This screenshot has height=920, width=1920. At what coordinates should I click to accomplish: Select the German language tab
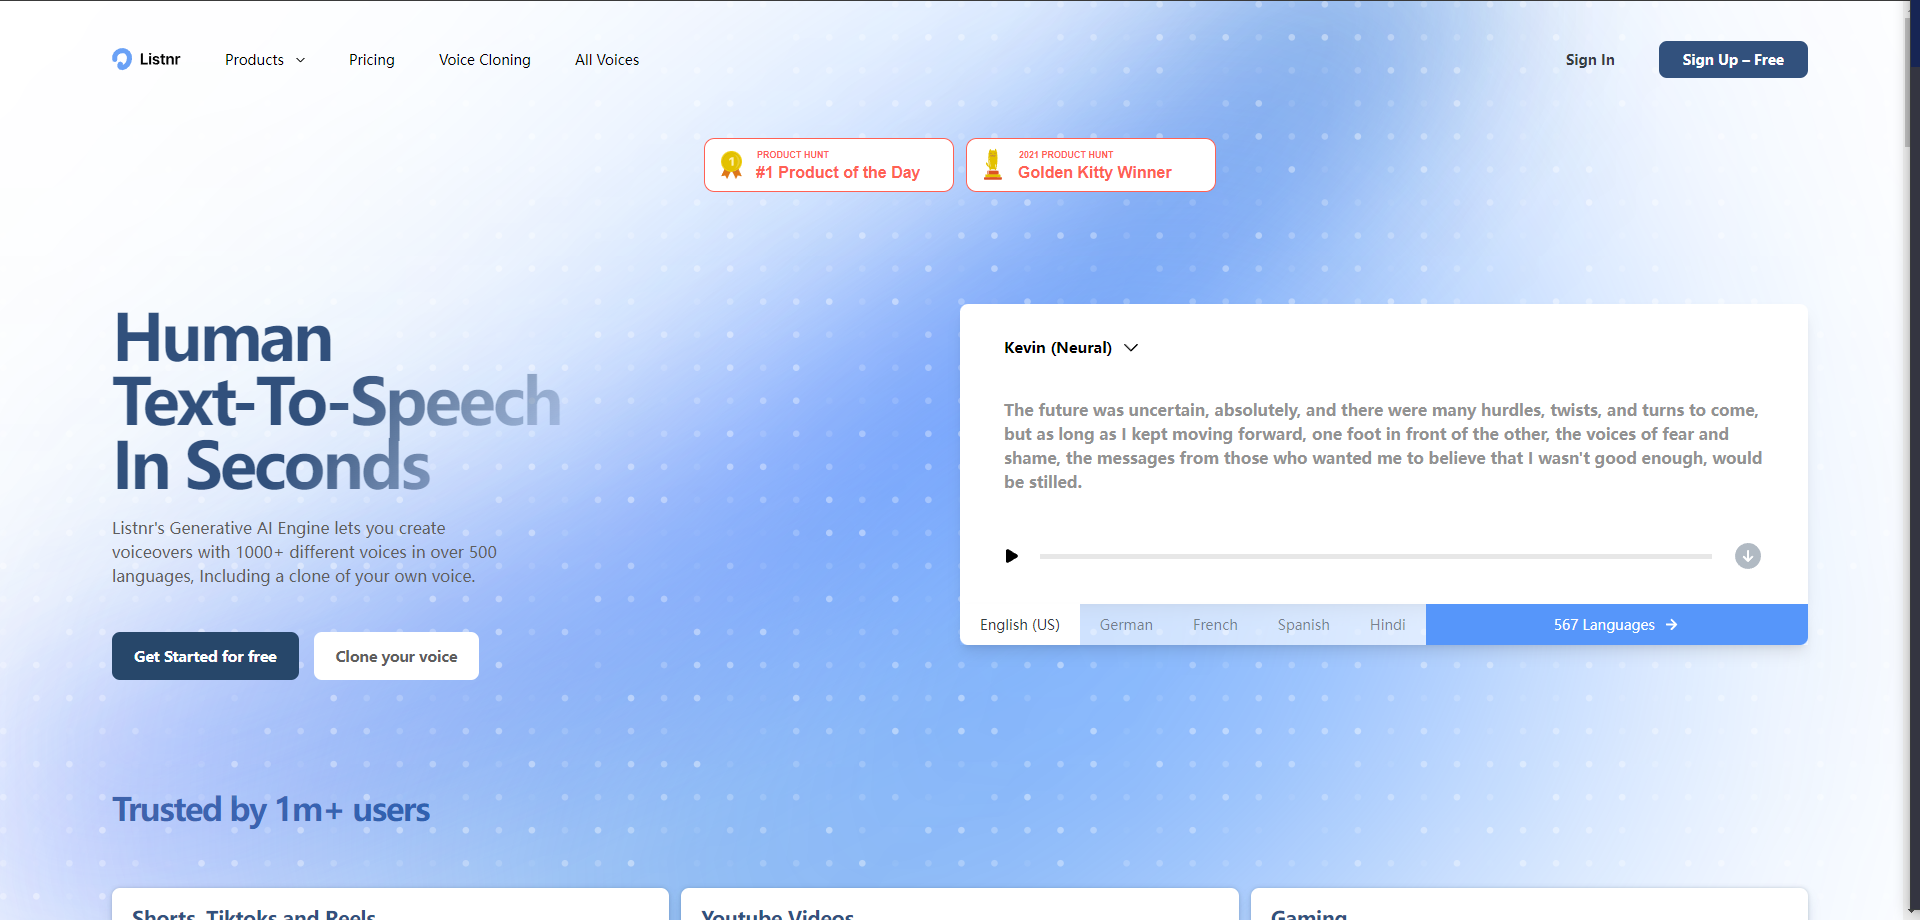(1126, 625)
